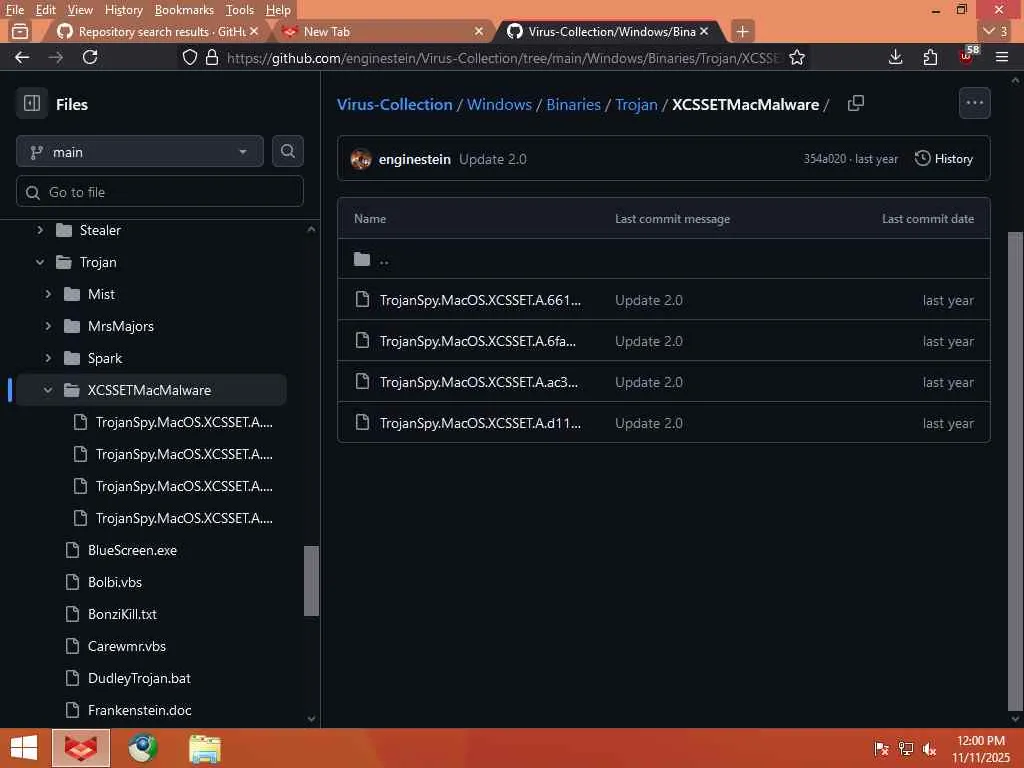Open file TrojanSpy.MacOS.XCSSET.A.6fa...

coord(477,342)
